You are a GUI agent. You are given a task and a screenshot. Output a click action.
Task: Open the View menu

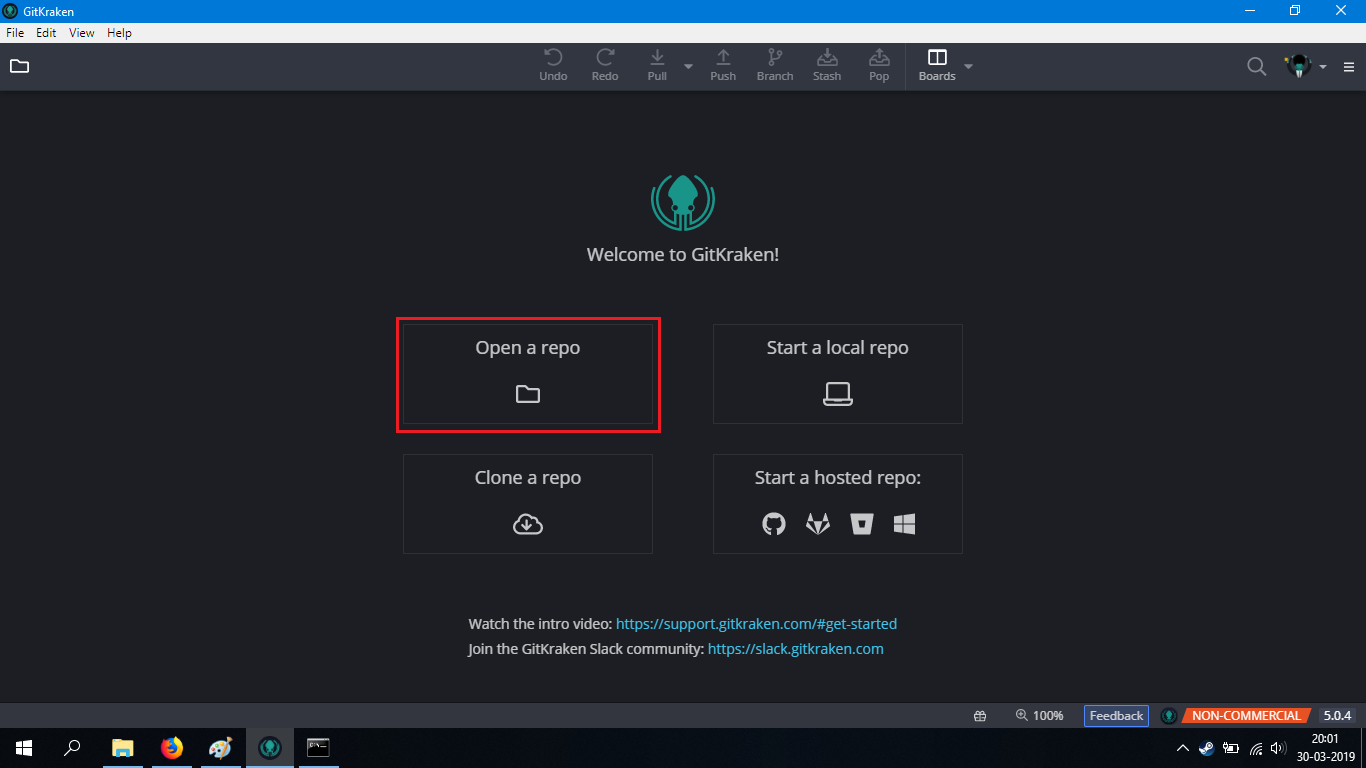(82, 33)
